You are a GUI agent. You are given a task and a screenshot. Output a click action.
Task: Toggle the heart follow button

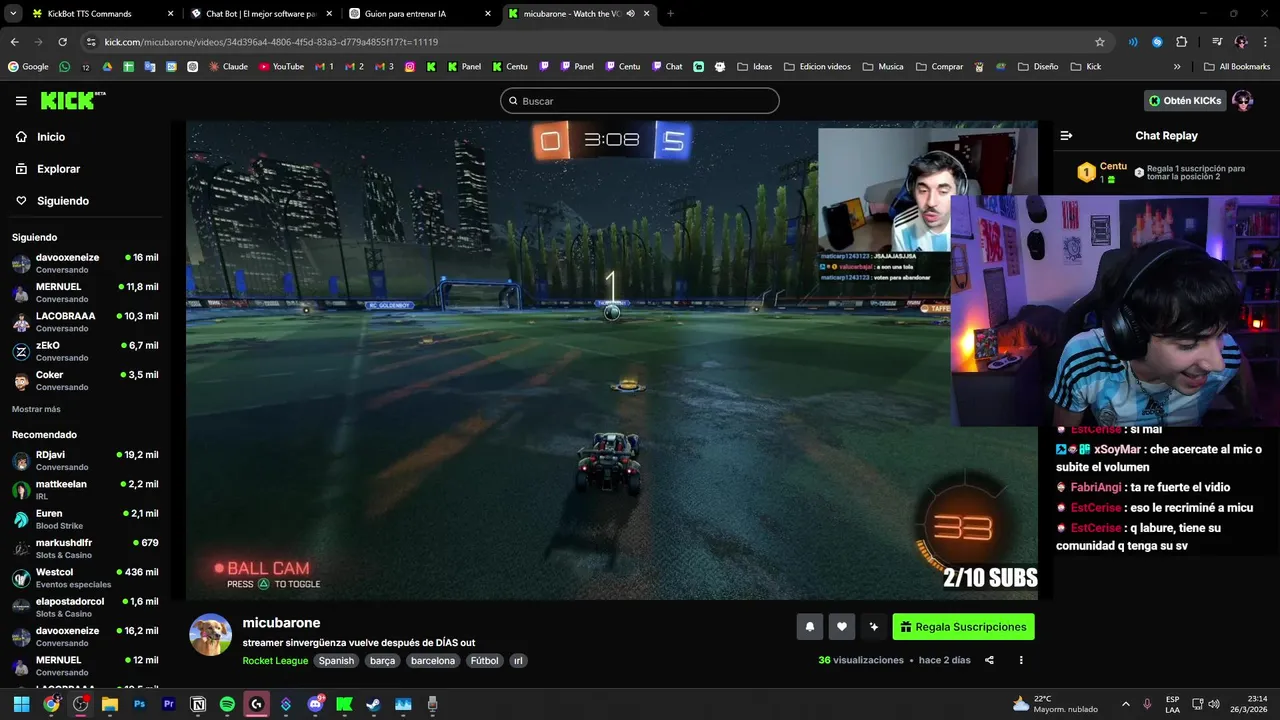click(x=842, y=627)
